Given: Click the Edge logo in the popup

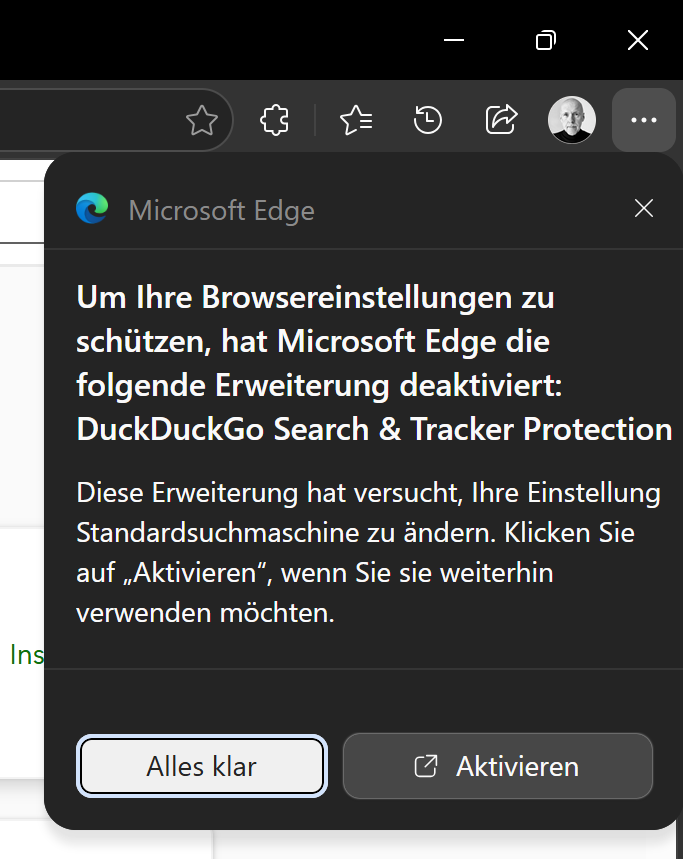Looking at the screenshot, I should [x=92, y=209].
